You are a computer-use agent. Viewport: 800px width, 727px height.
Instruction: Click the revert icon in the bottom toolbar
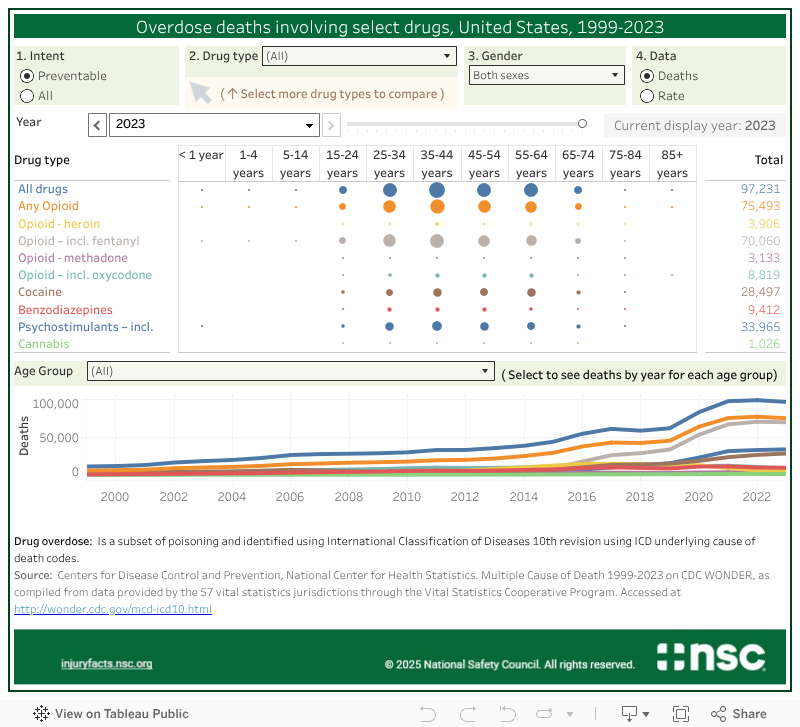[x=507, y=714]
